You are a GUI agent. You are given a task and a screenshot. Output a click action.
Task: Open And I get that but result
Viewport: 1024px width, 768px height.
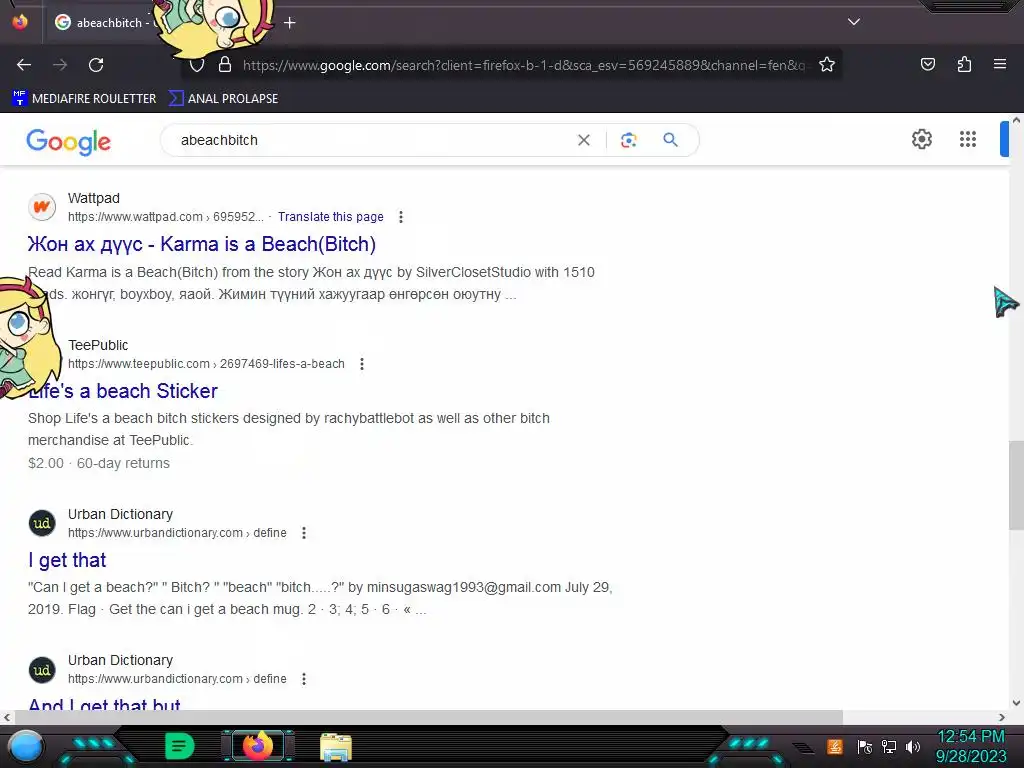[104, 704]
